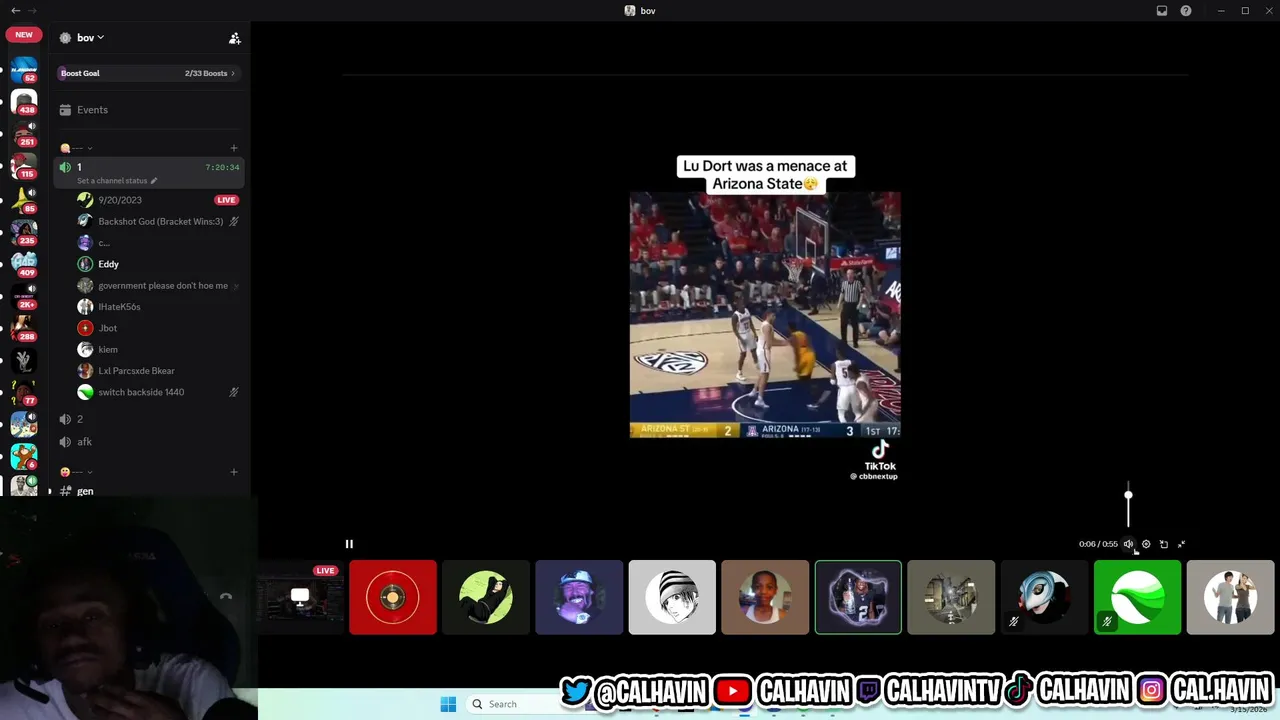The height and width of the screenshot is (720, 1280).
Task: Open server icon with 115 badge
Action: click(24, 166)
